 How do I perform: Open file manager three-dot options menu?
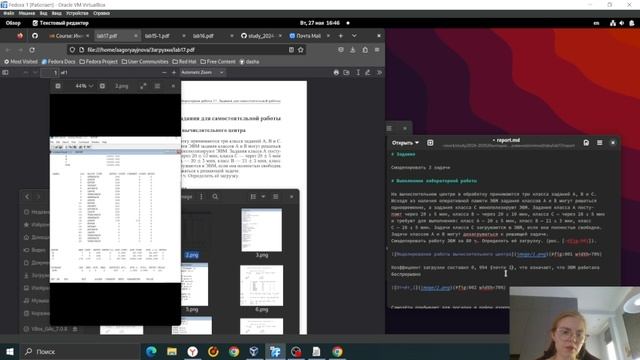pos(201,197)
